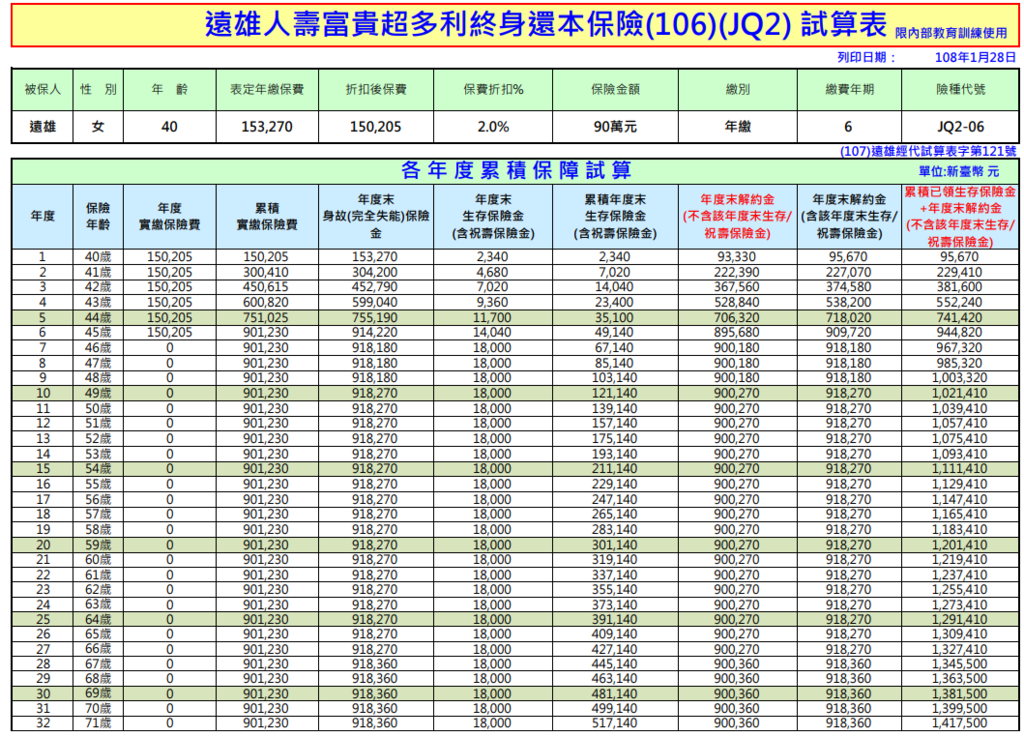Select the death benefit cell 599,040
The image size is (1024, 737).
click(375, 302)
